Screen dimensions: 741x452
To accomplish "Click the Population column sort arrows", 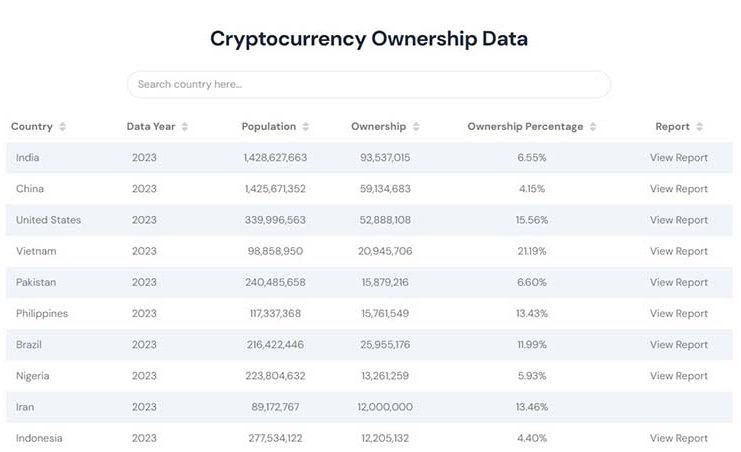I will (x=306, y=127).
